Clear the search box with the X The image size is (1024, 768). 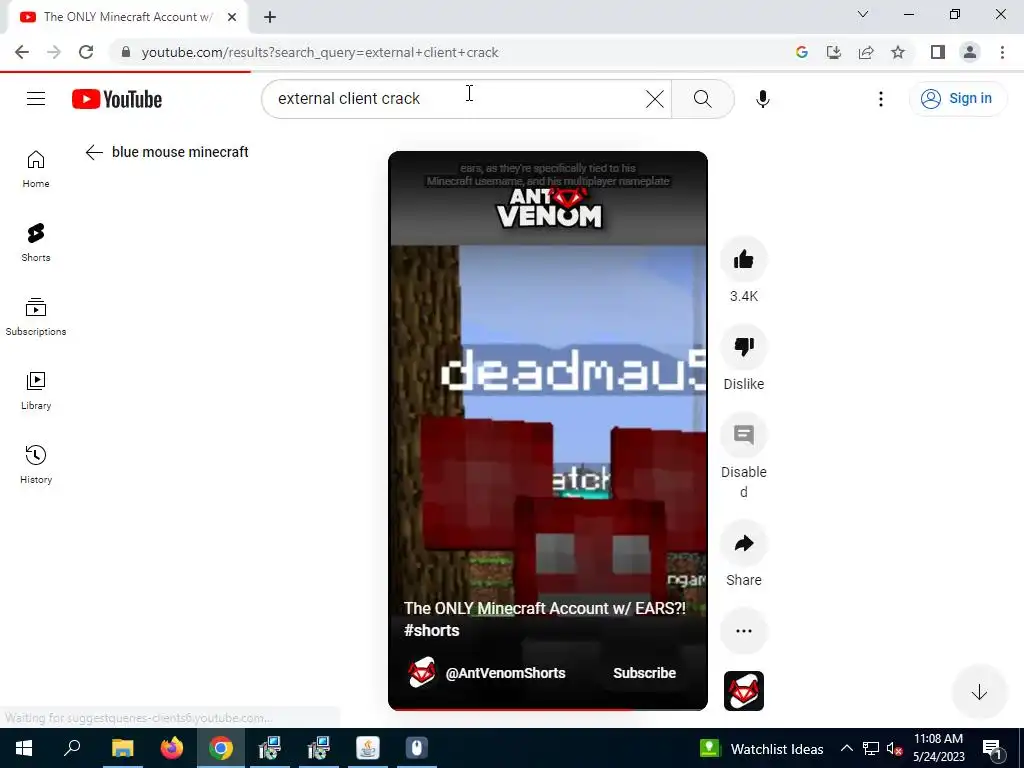pyautogui.click(x=654, y=99)
